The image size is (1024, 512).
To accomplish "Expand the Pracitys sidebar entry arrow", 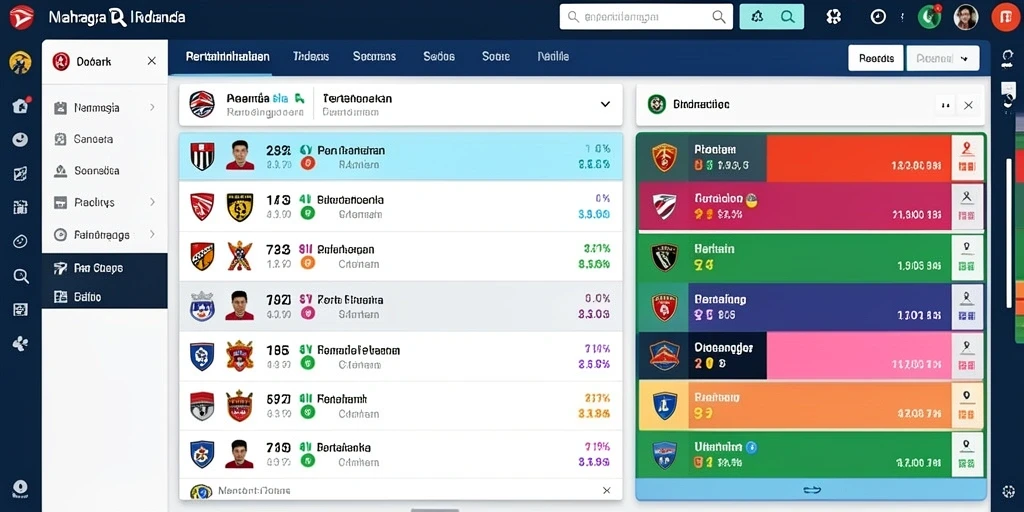I will coord(152,202).
